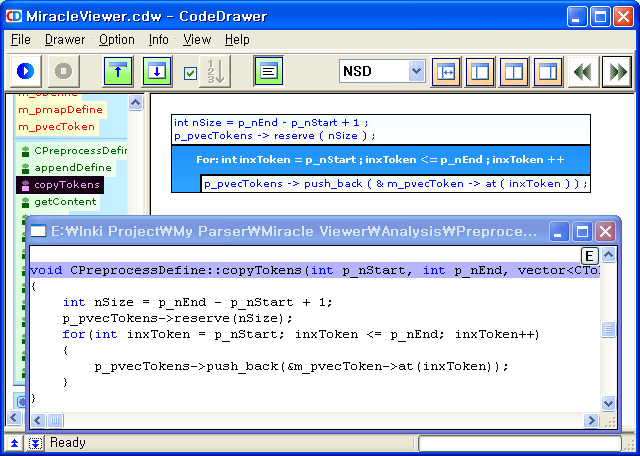Select m_pvecToken in the member list
Image resolution: width=640 pixels, height=456 pixels.
pyautogui.click(x=56, y=127)
